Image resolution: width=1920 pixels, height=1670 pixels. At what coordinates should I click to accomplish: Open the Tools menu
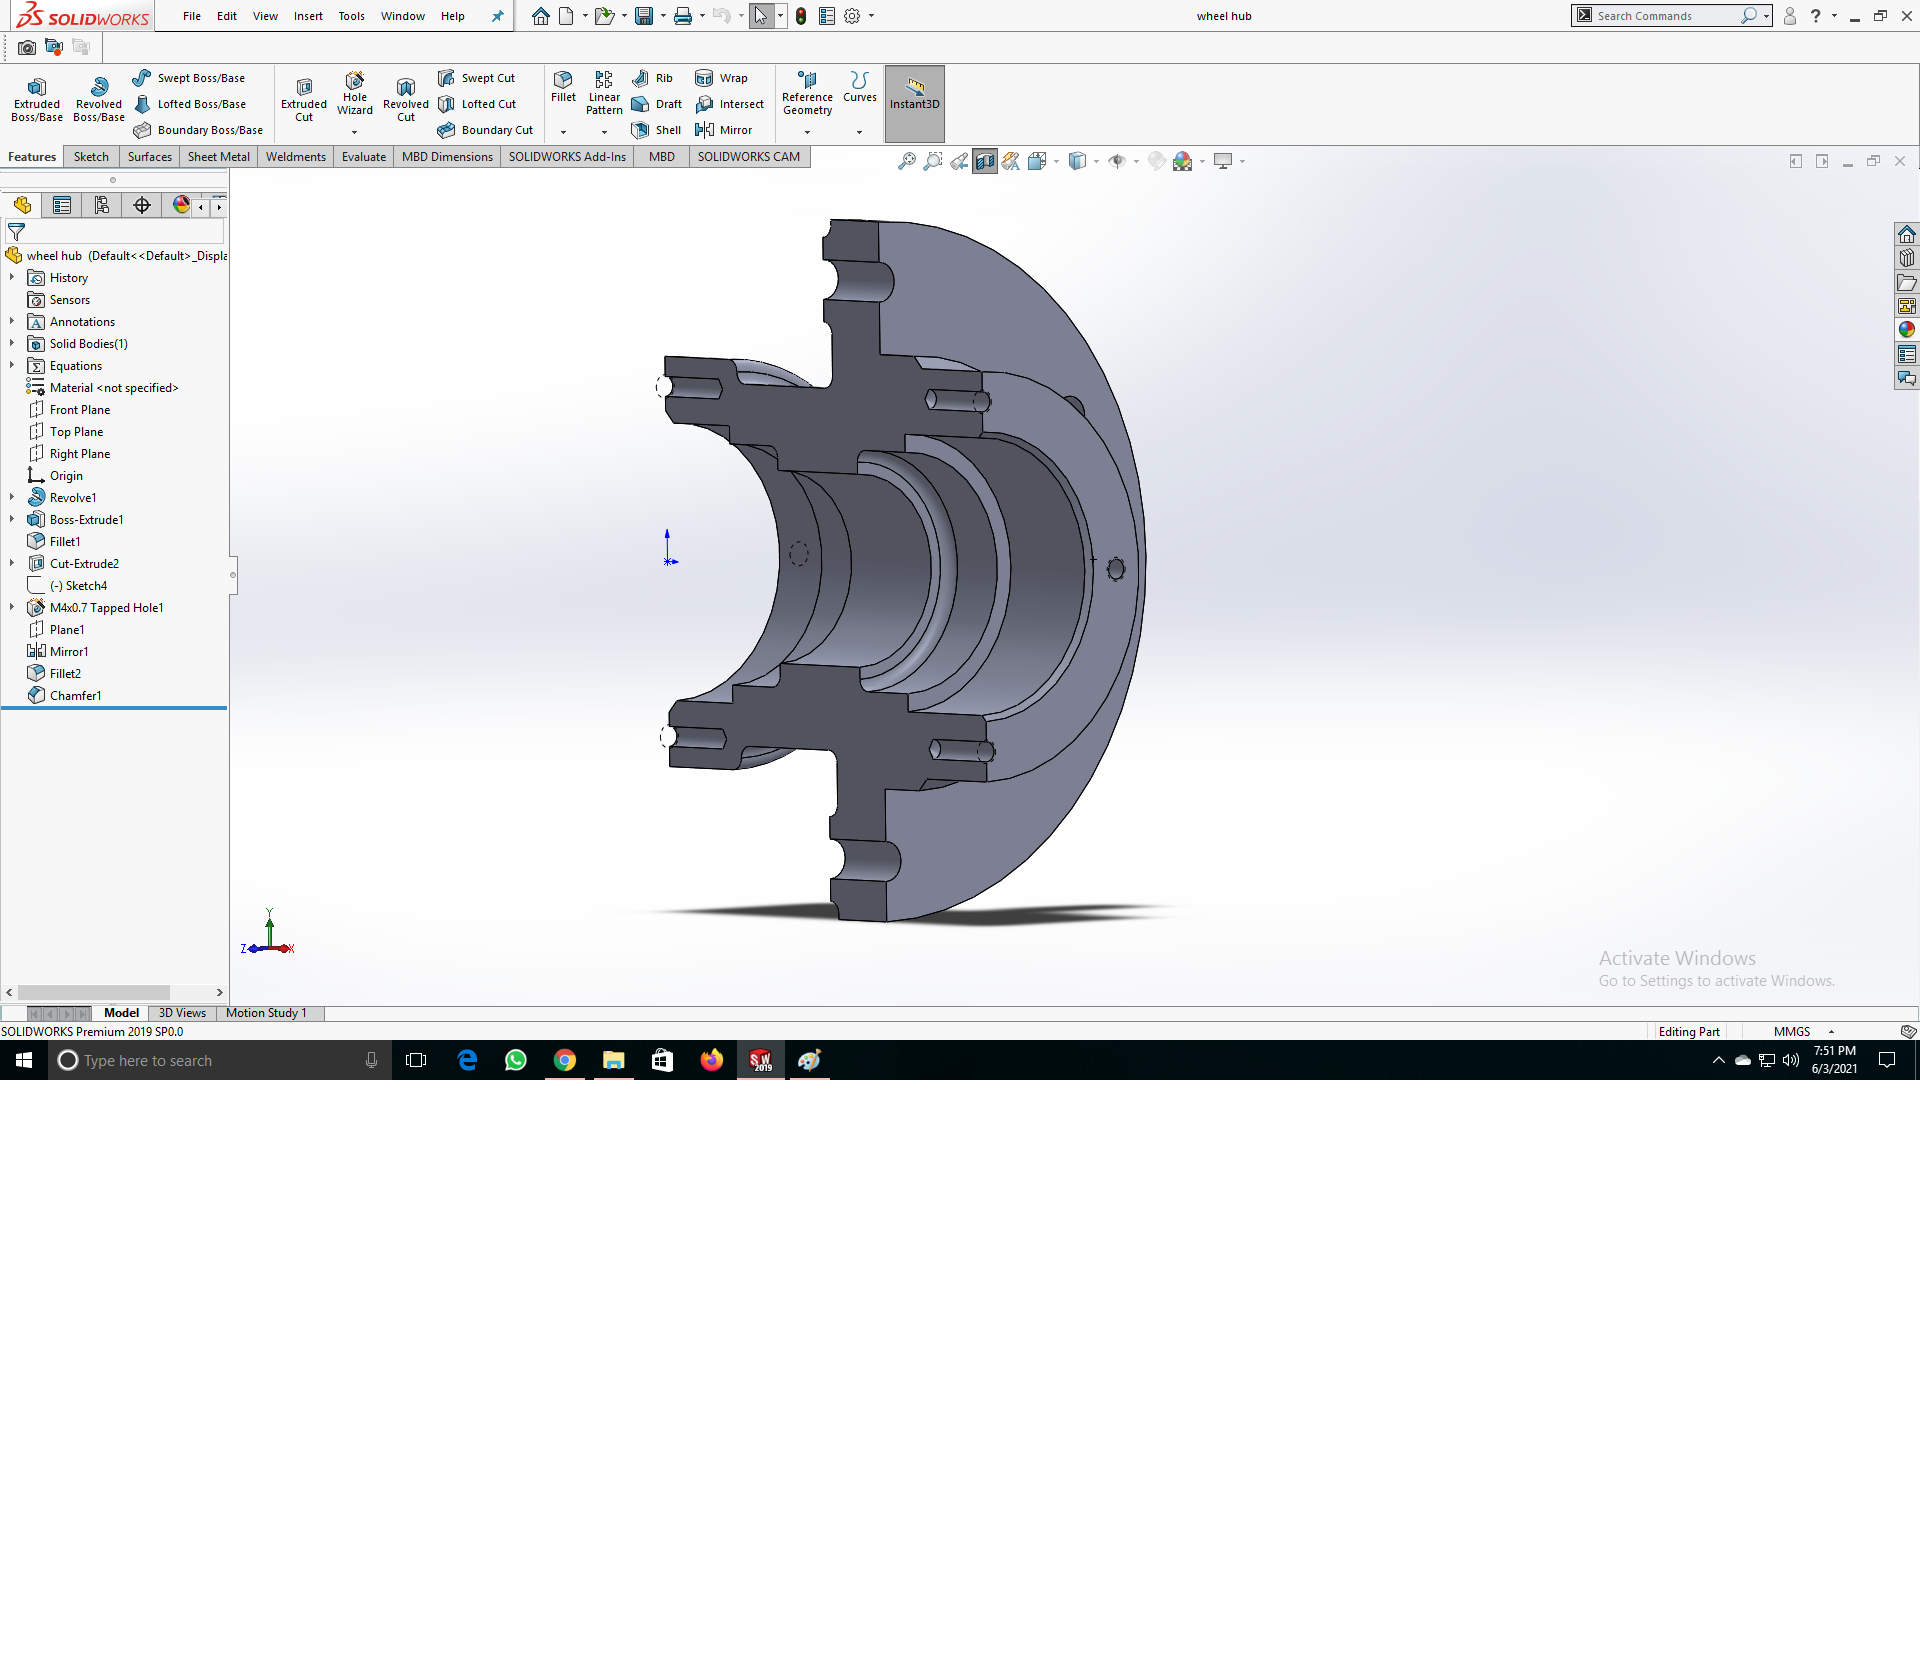[x=351, y=16]
